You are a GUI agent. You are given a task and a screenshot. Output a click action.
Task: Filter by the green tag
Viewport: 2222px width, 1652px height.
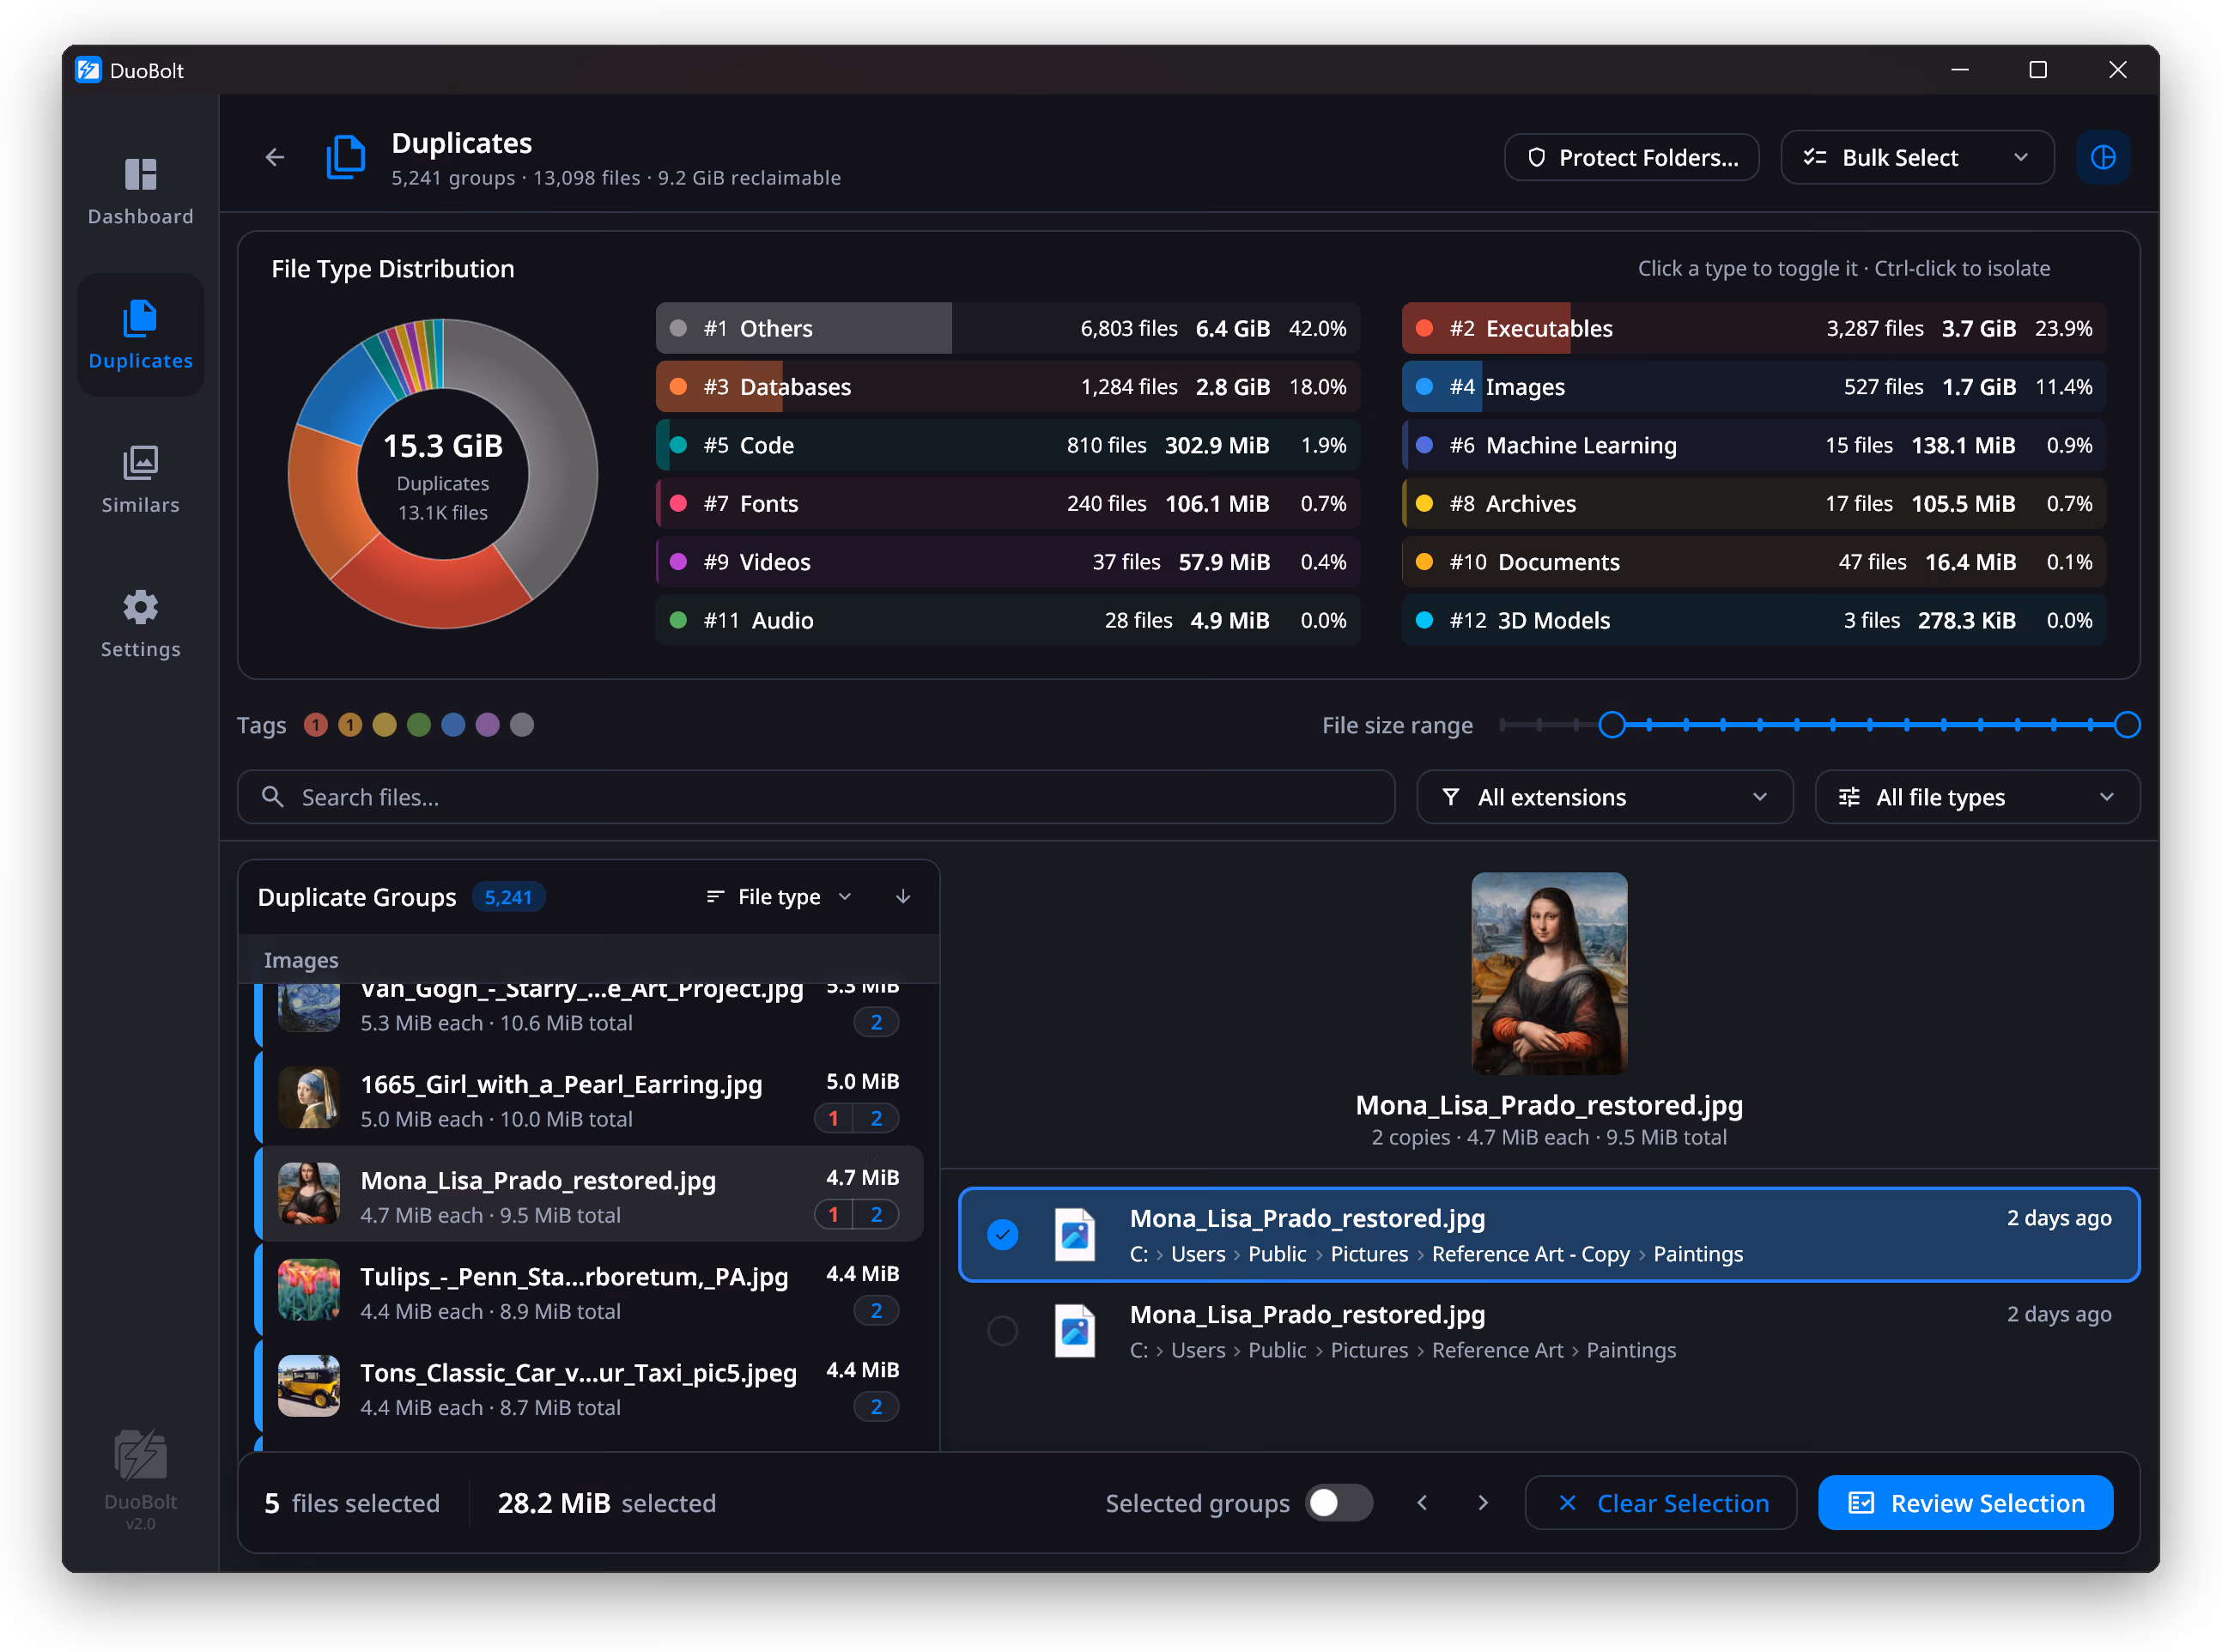click(419, 725)
